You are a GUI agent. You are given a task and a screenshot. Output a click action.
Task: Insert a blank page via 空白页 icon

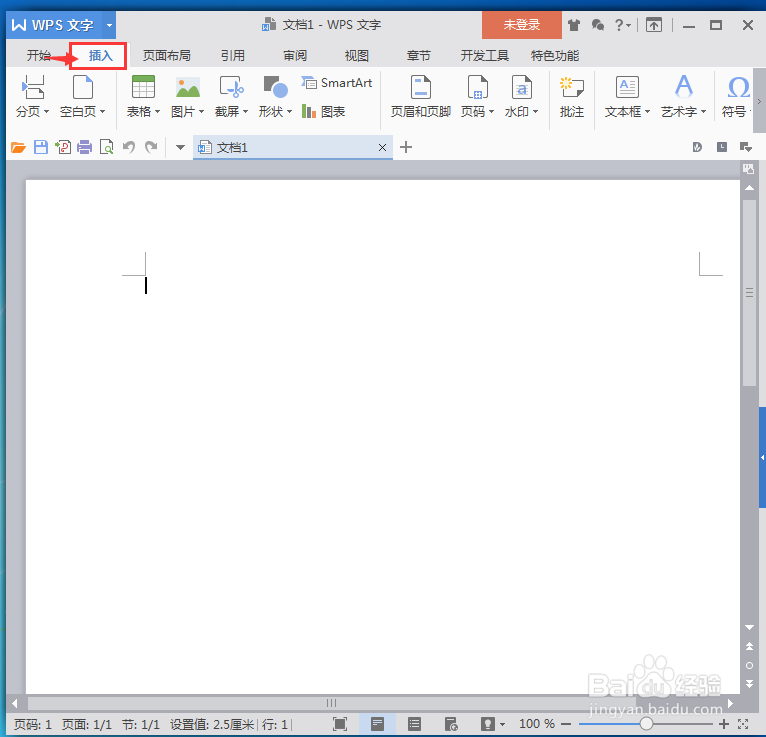click(x=83, y=87)
